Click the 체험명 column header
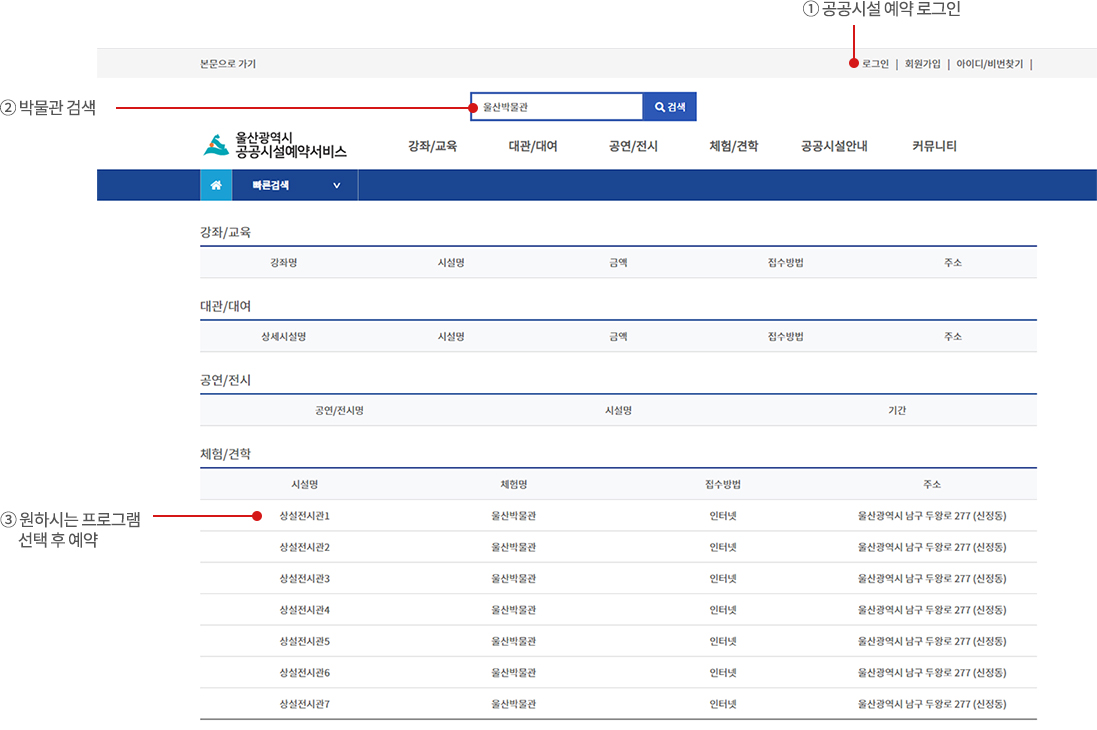 514,484
